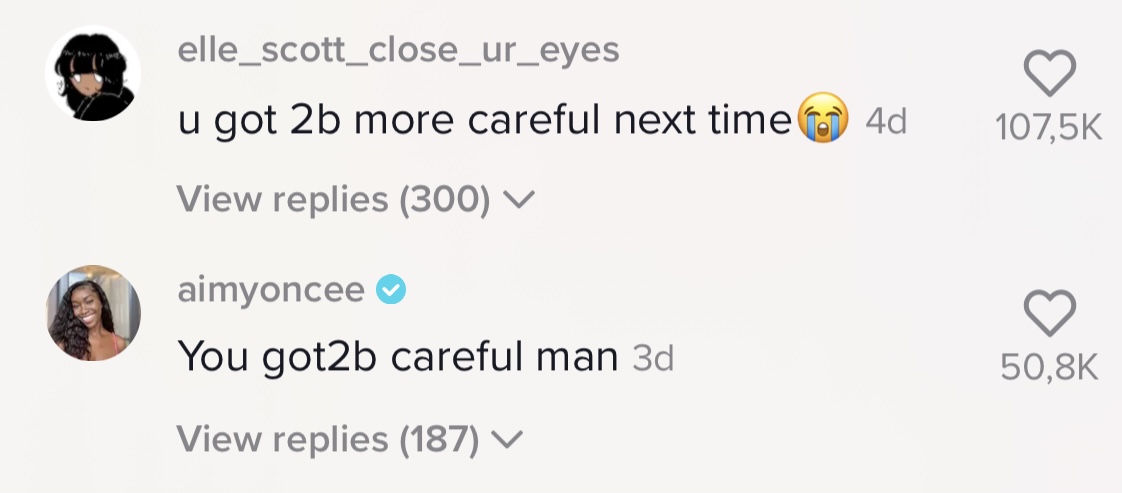
Task: Click the crying emoji in the first comment
Action: [x=822, y=121]
